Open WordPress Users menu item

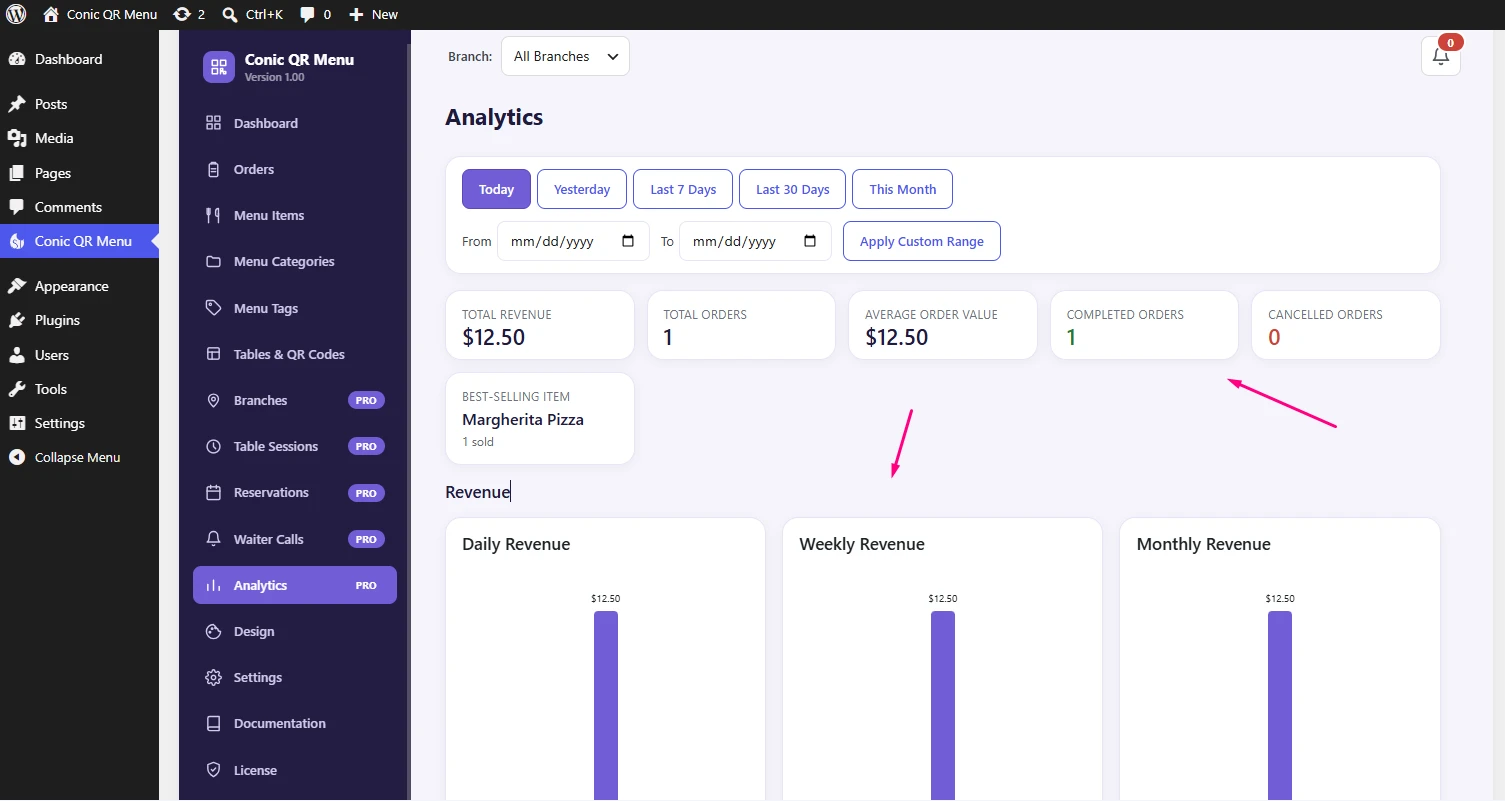click(79, 355)
